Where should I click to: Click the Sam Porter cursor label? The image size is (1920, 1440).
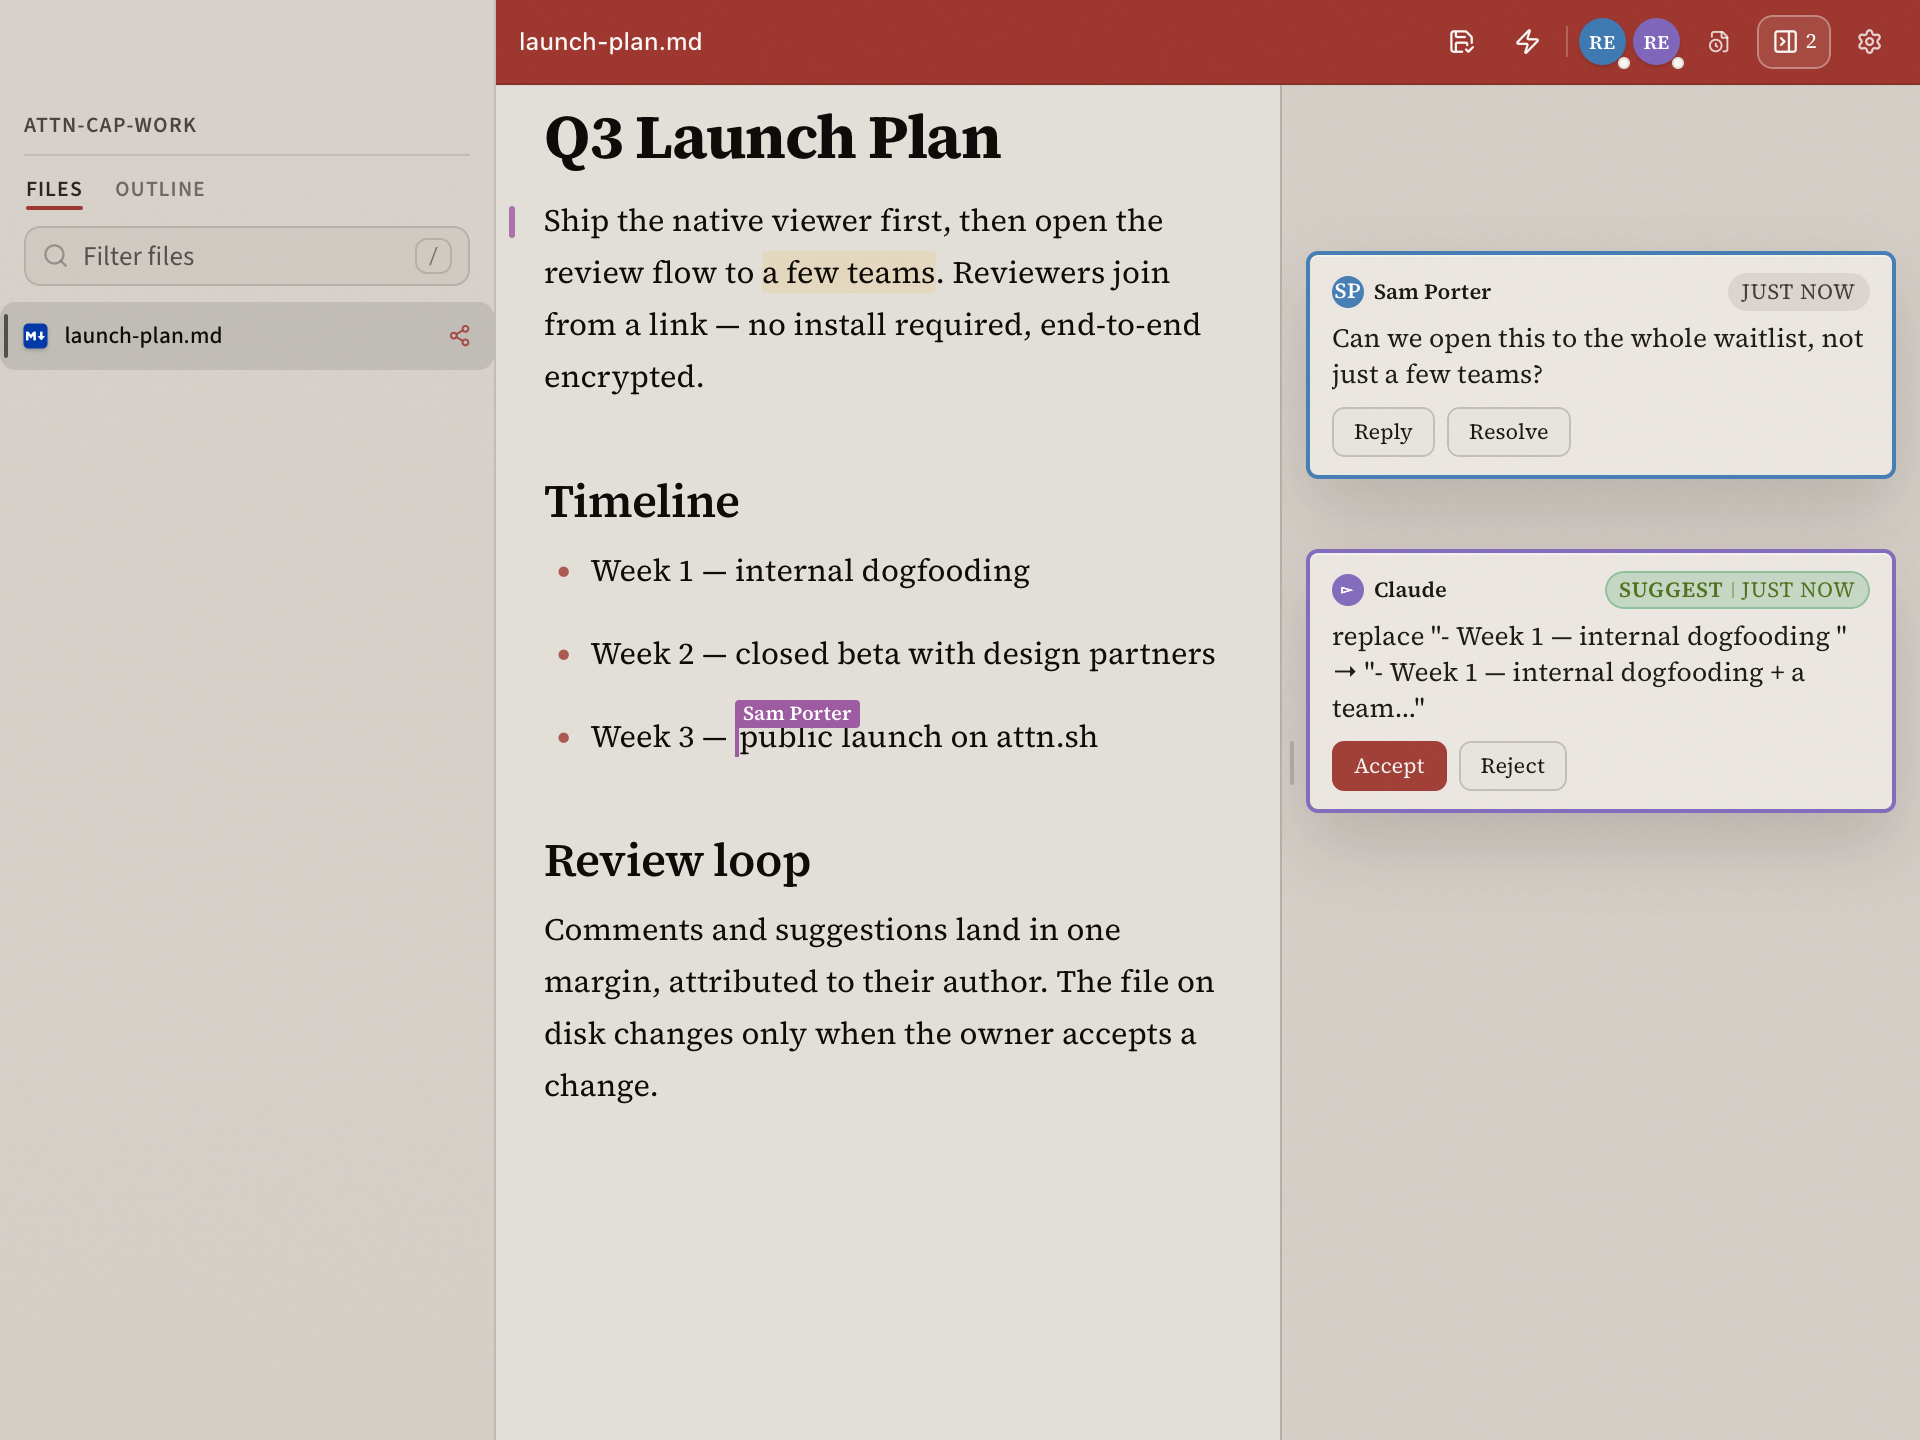tap(797, 713)
